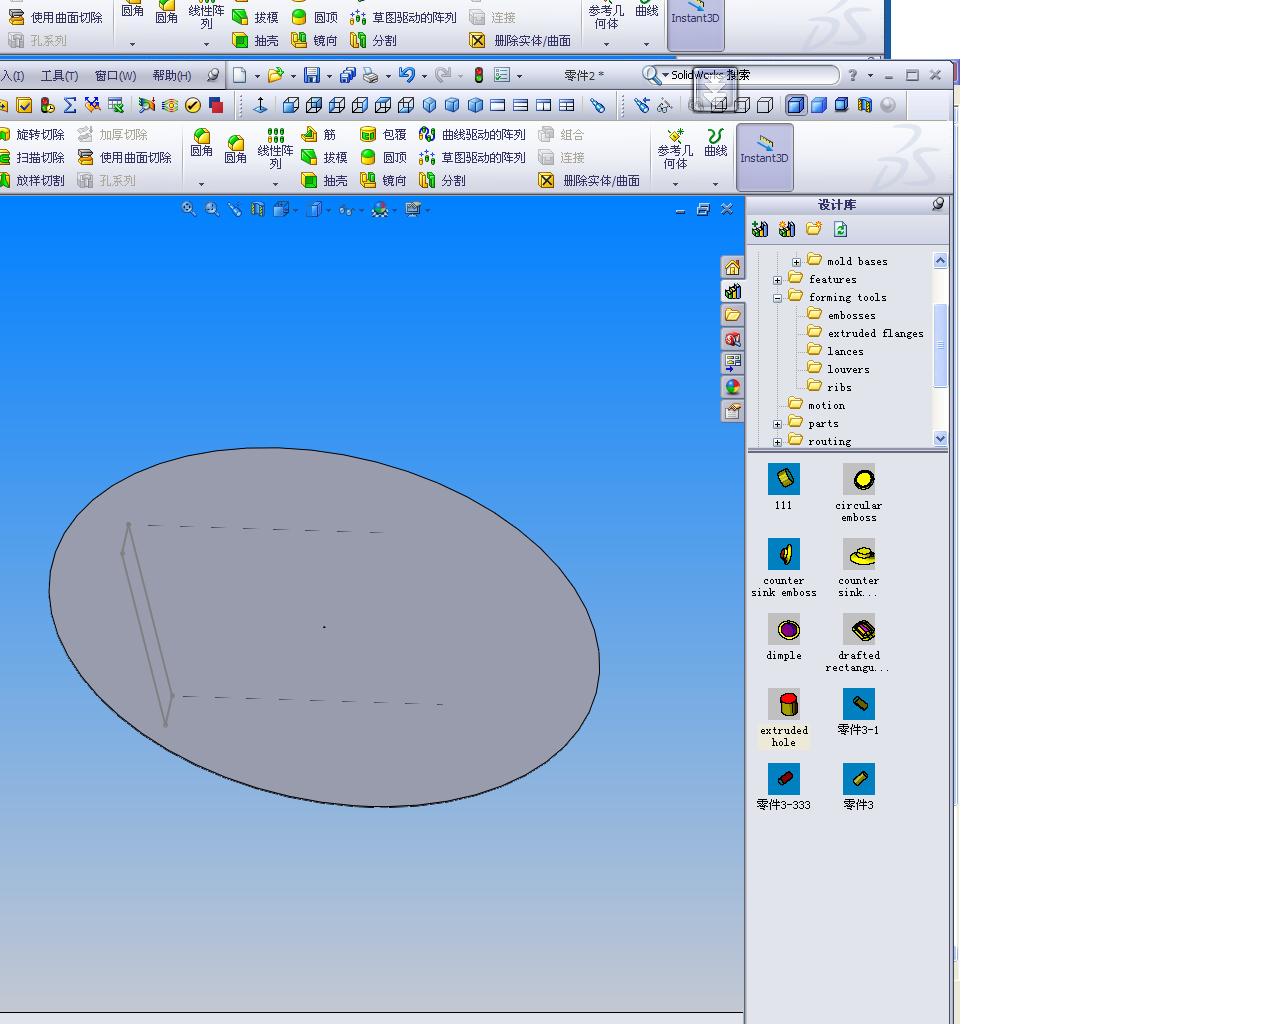Toggle the Instant3D button
The image size is (1280, 1024).
click(765, 158)
